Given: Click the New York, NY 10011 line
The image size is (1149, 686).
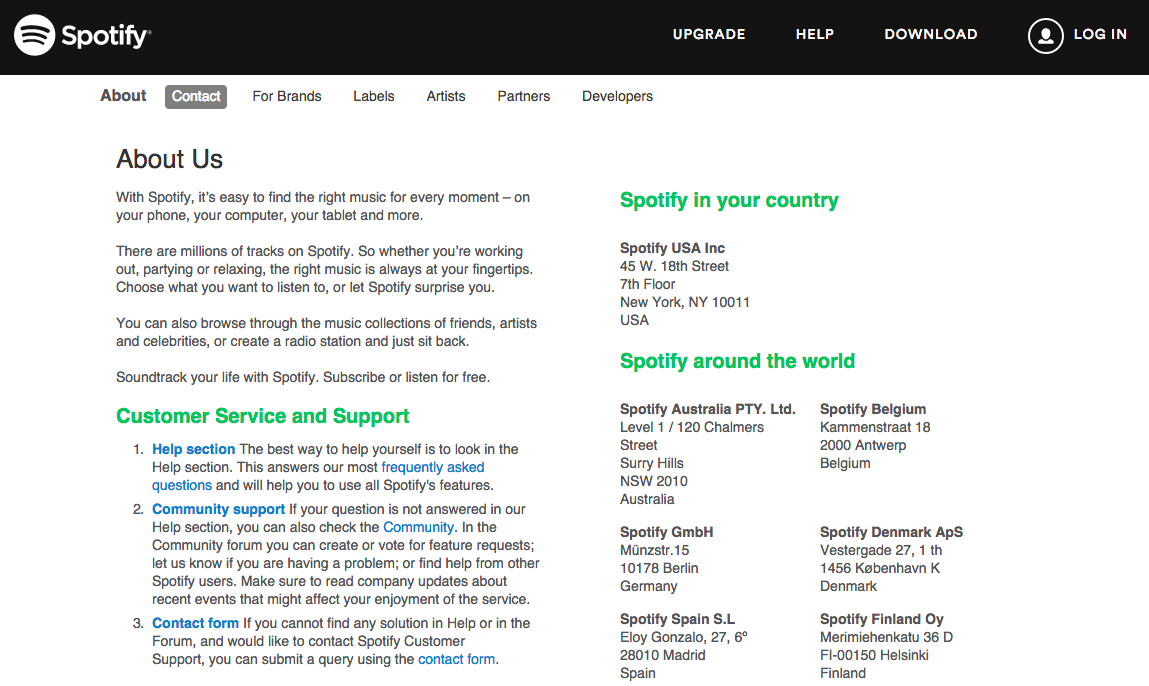Looking at the screenshot, I should click(x=684, y=302).
